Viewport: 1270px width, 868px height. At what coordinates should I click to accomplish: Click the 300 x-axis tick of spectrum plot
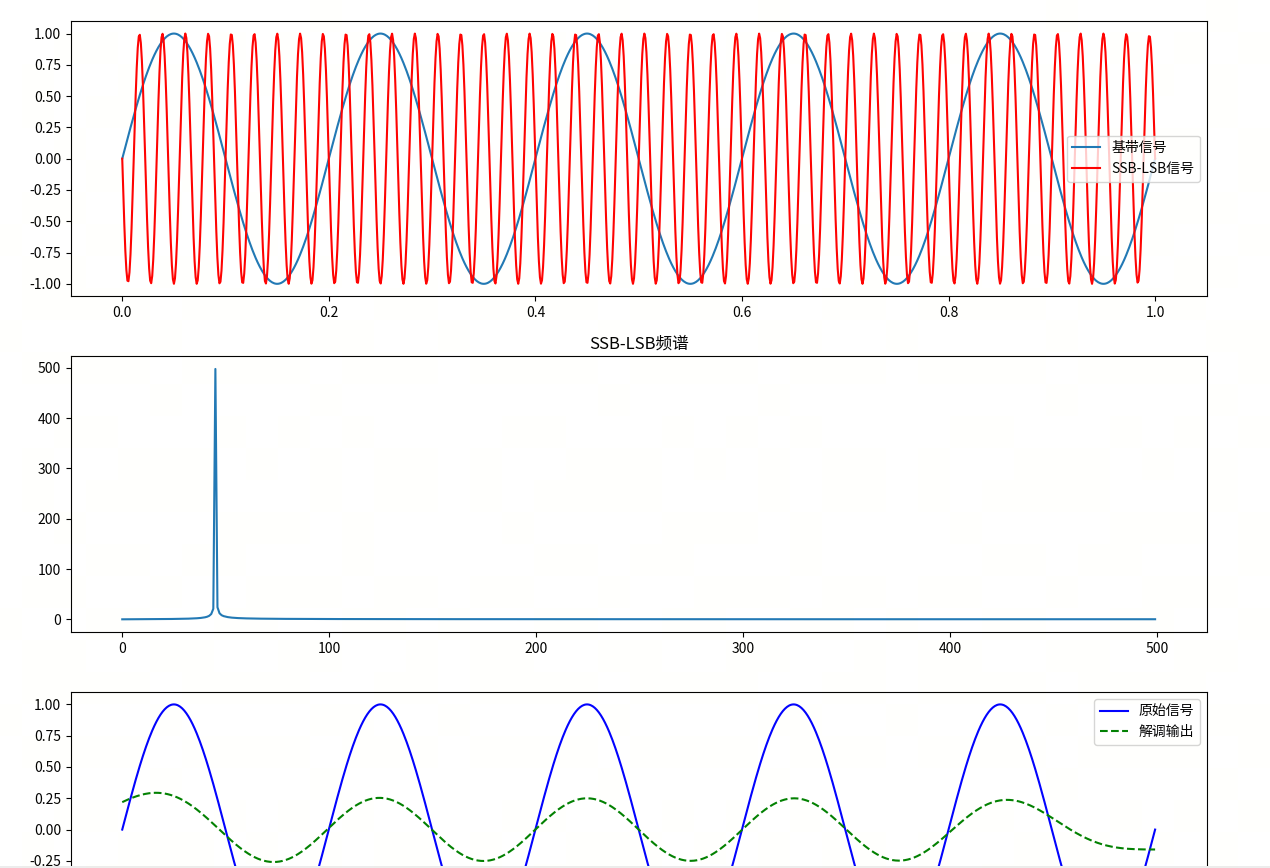pos(742,648)
